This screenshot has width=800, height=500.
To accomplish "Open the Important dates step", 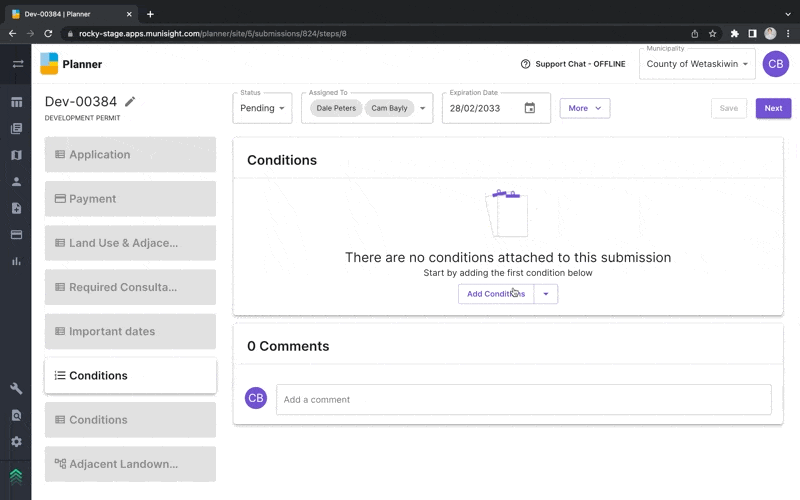I will (130, 331).
